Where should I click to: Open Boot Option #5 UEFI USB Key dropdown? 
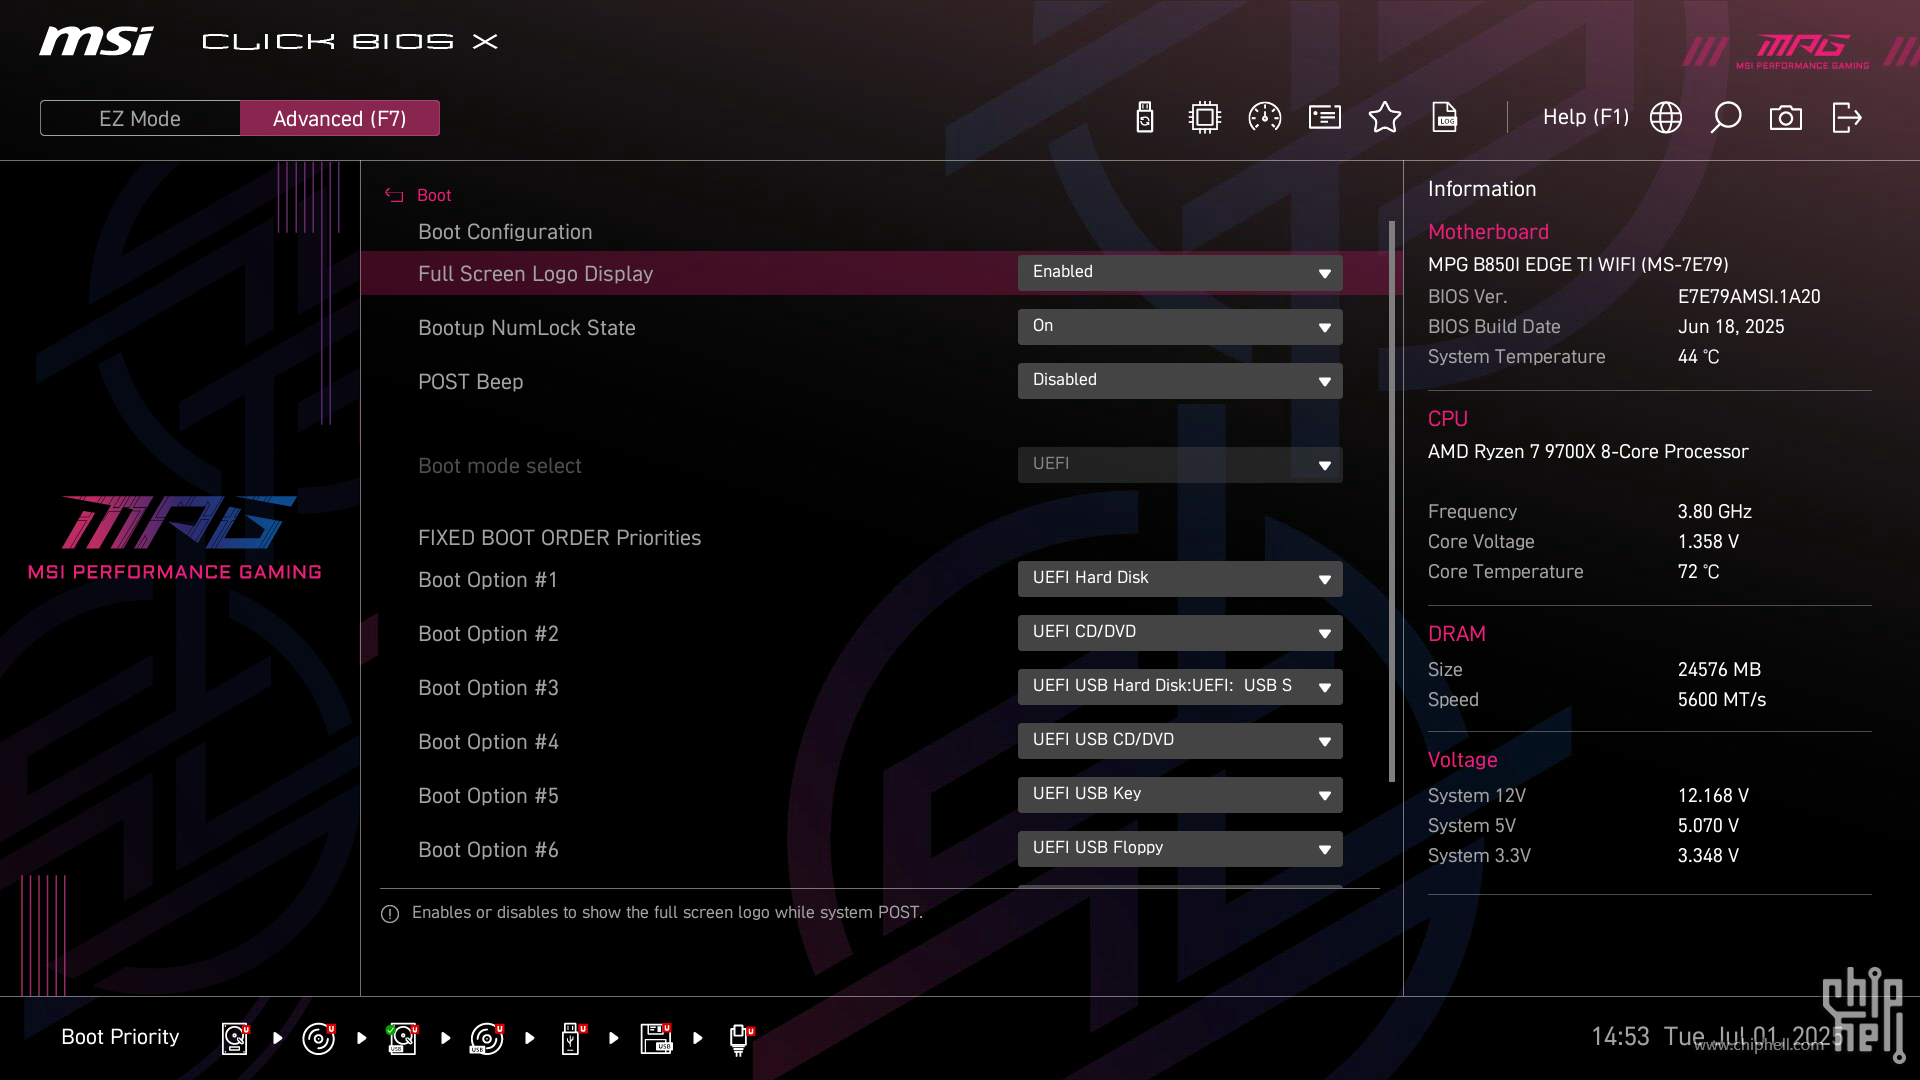point(1180,795)
